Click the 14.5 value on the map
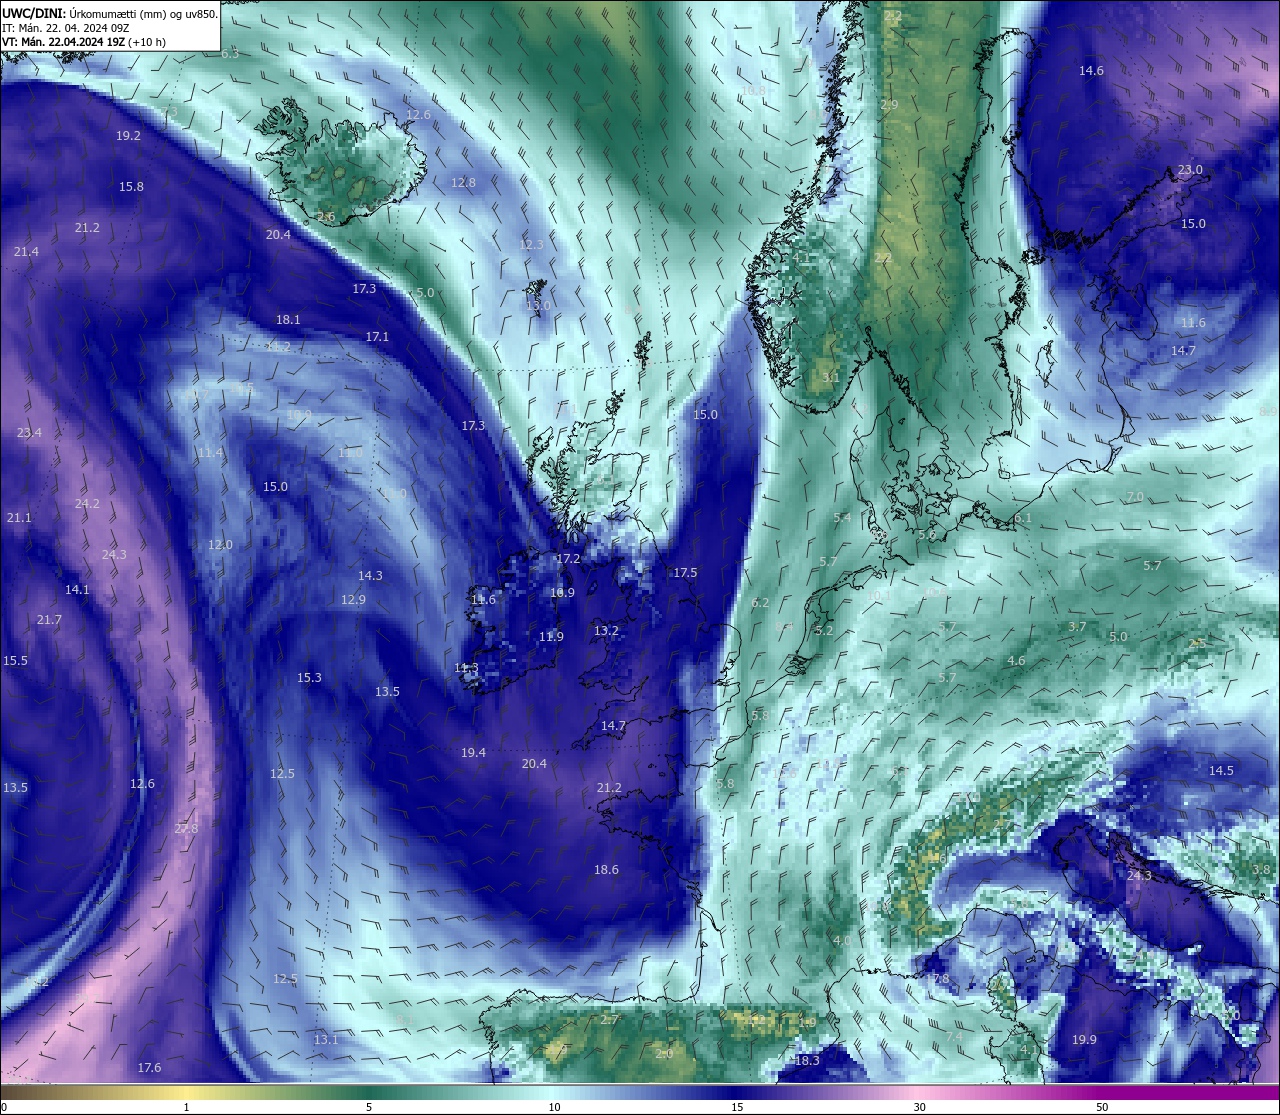Viewport: 1280px width, 1115px height. [1221, 771]
